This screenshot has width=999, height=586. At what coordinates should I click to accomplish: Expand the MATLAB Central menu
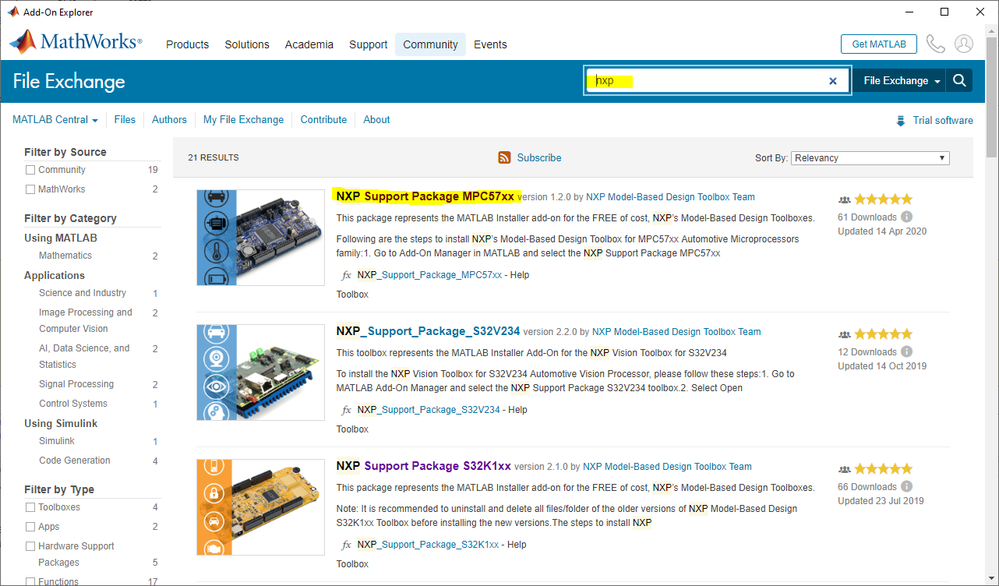55,120
